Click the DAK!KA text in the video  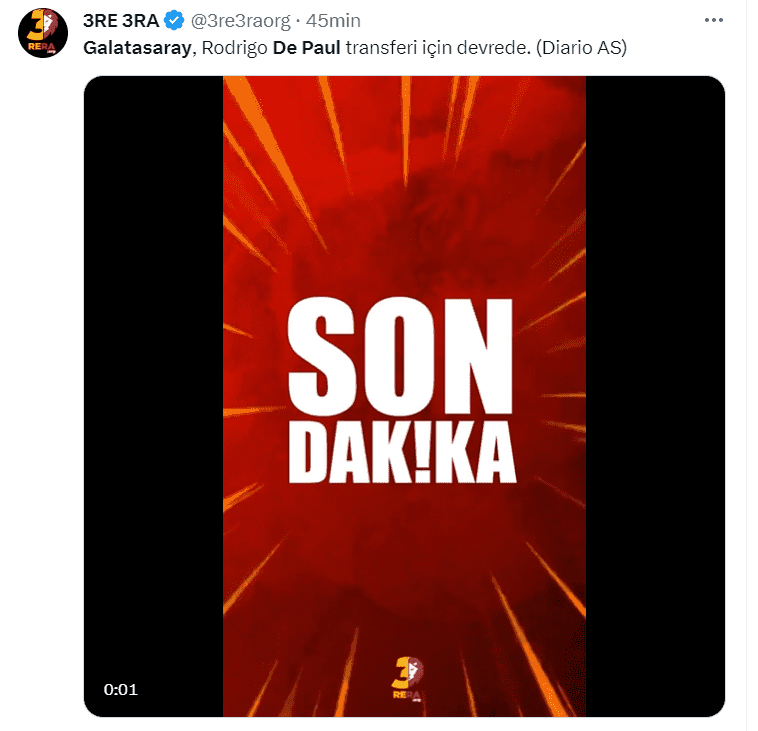402,455
